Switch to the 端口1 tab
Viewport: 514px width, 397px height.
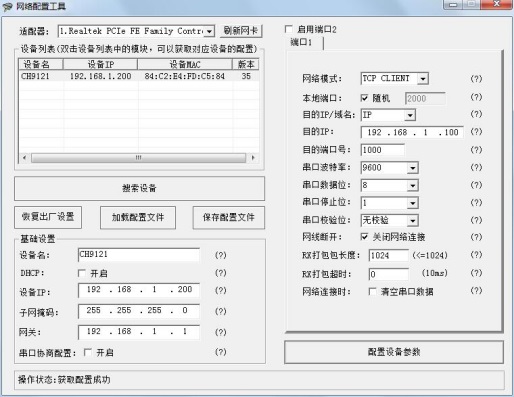point(301,42)
